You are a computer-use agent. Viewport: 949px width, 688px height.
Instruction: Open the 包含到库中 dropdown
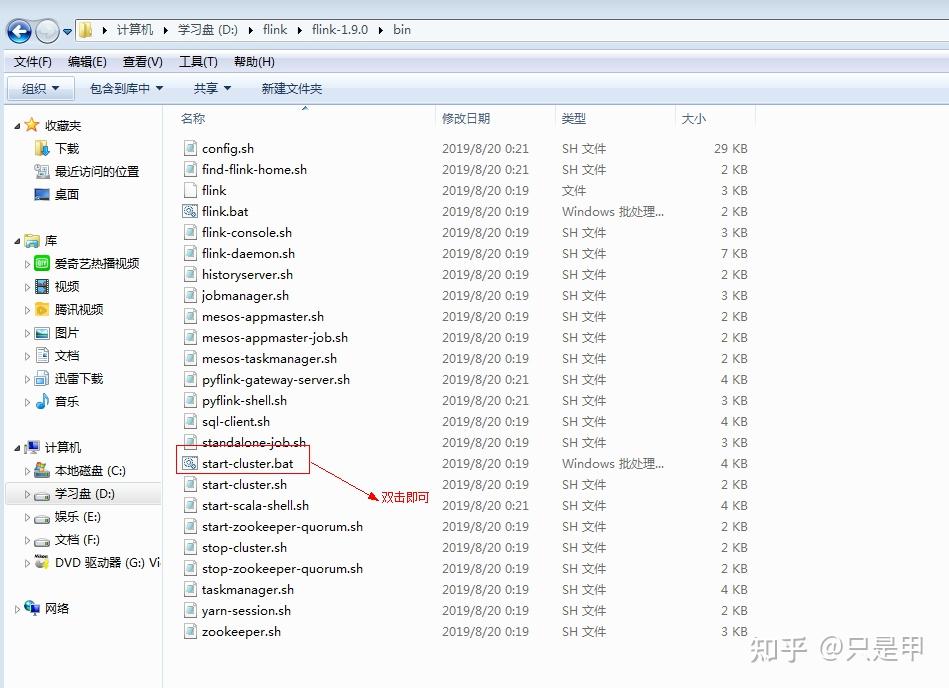[x=126, y=88]
